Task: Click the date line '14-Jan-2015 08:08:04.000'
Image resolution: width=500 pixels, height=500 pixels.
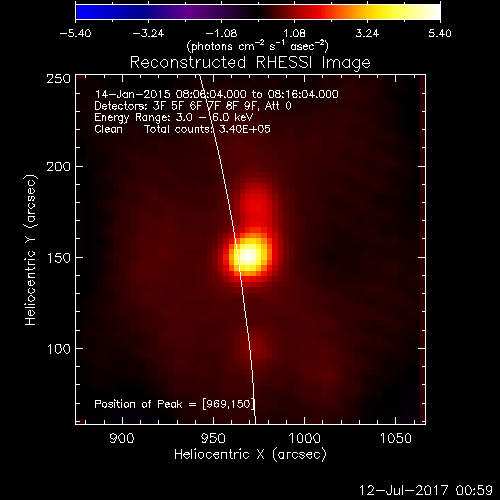Action: pos(171,94)
